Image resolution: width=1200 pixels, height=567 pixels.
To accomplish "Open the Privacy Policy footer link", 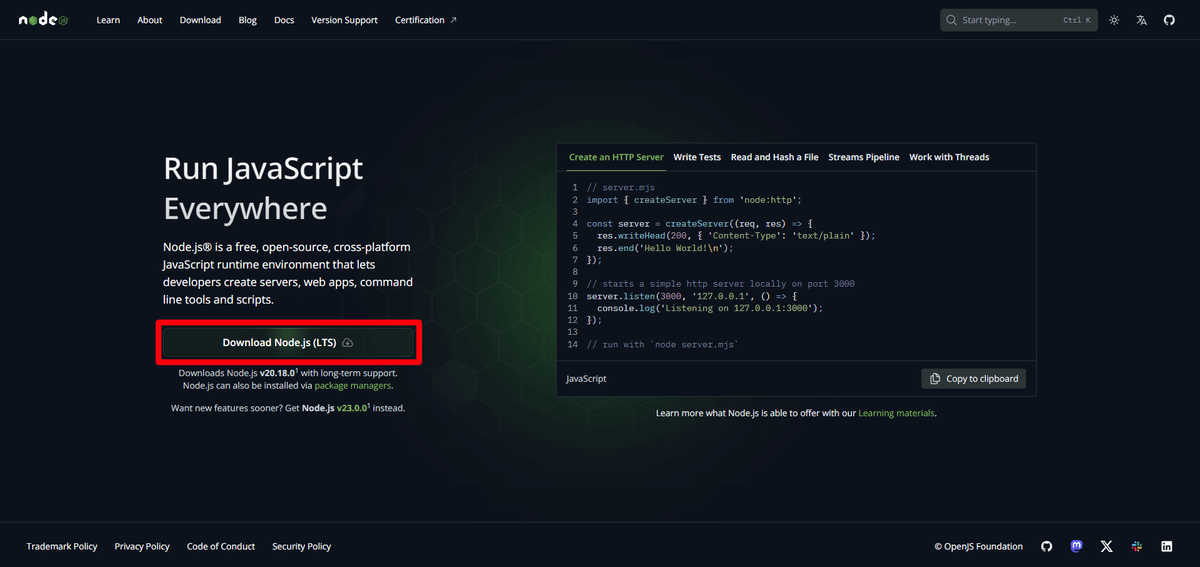I will coord(142,547).
